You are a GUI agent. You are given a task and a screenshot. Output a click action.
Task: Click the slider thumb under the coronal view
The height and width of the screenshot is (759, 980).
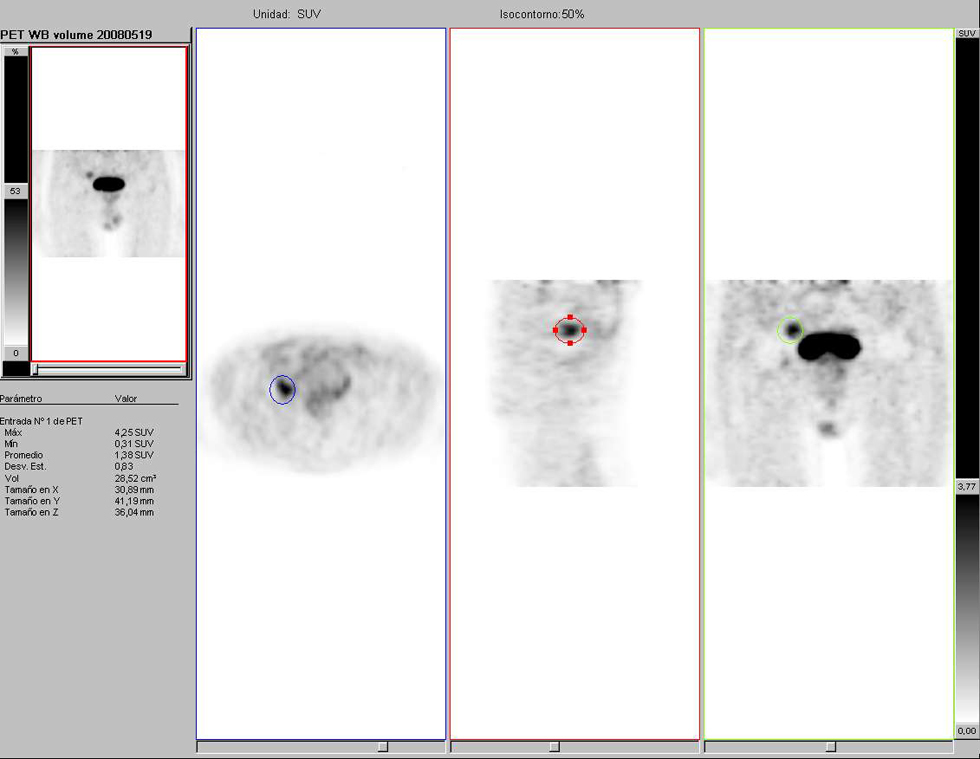tap(830, 747)
